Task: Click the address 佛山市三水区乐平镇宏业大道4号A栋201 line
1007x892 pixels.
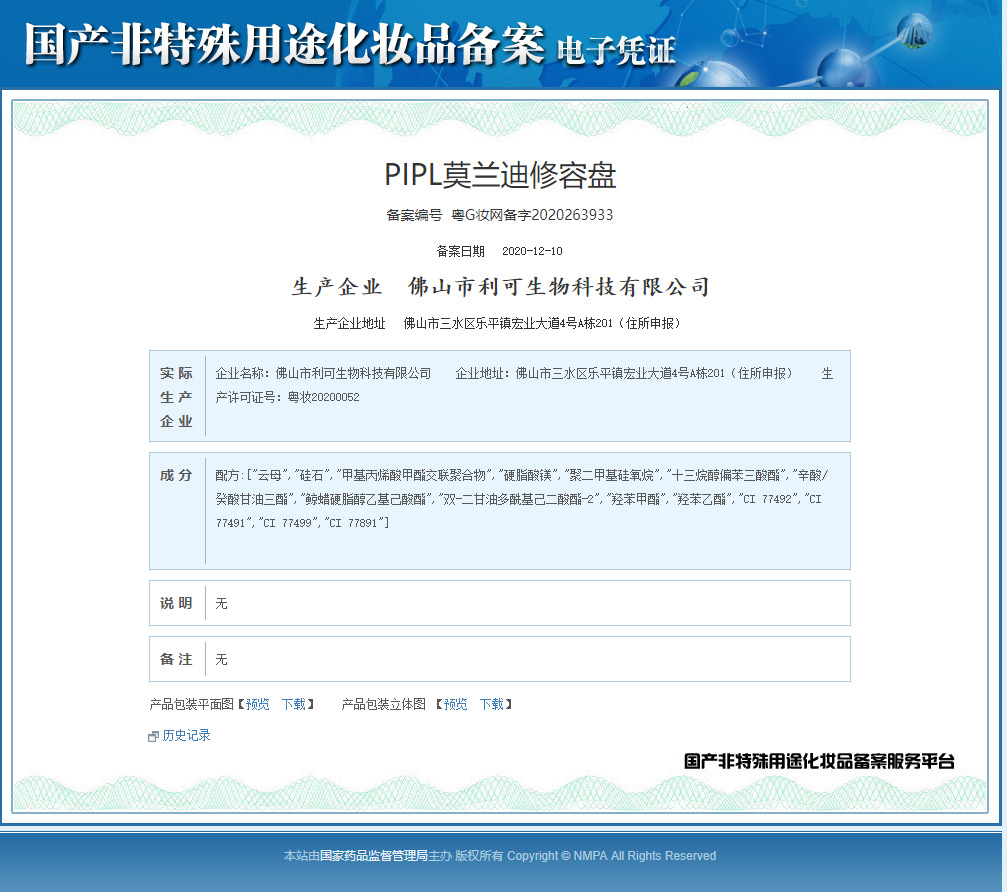Action: (541, 323)
